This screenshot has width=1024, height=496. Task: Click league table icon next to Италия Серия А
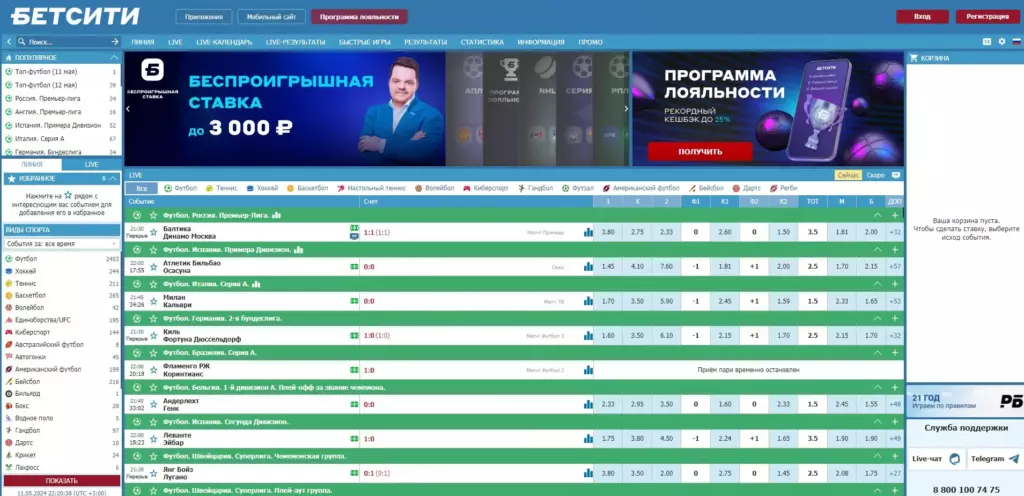click(x=256, y=284)
